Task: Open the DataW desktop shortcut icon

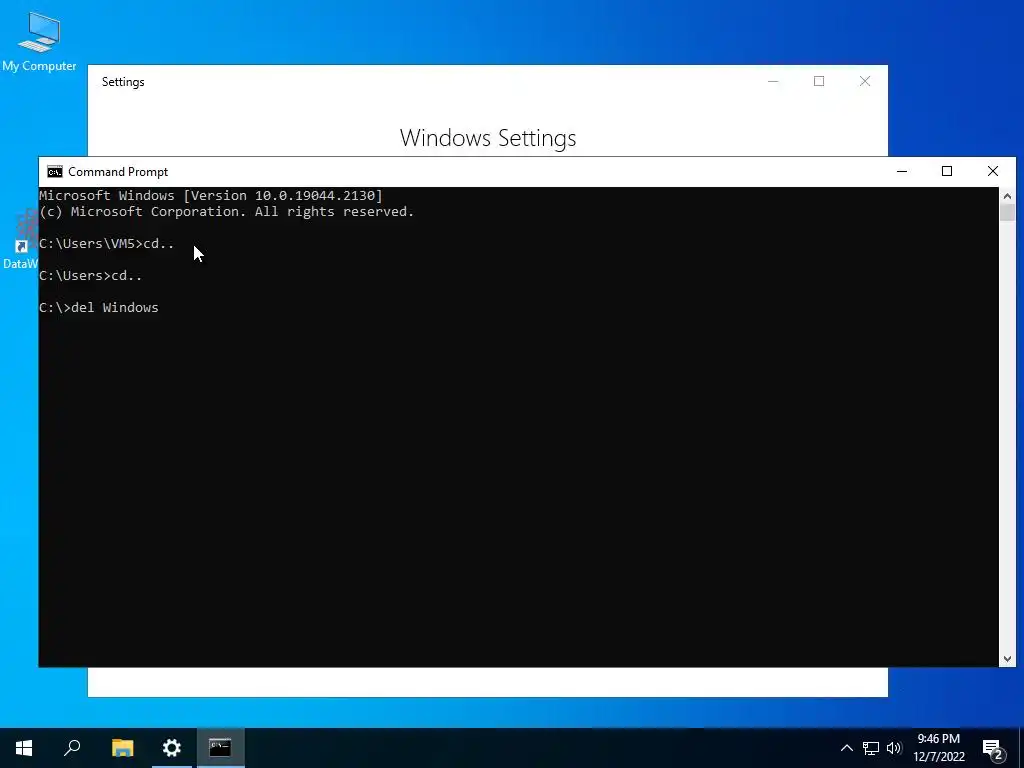Action: click(20, 239)
